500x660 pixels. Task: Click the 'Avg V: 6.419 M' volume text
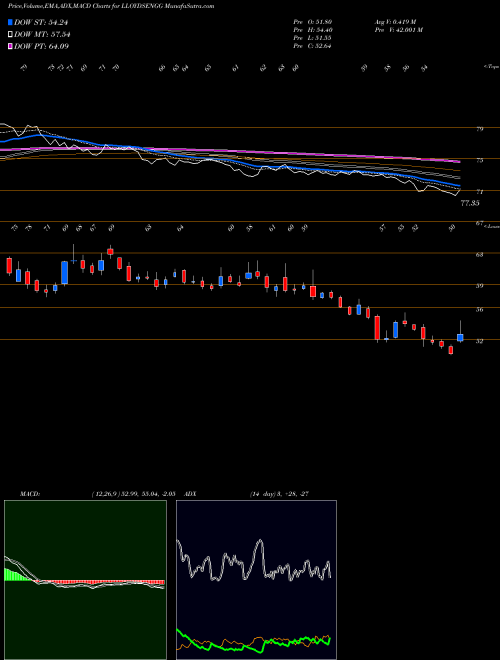[397, 21]
